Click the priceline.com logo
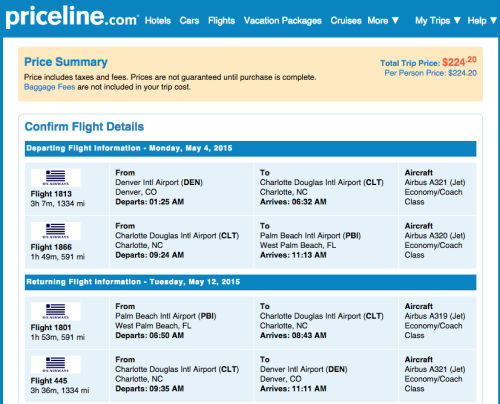This screenshot has height=404, width=500. [x=72, y=17]
